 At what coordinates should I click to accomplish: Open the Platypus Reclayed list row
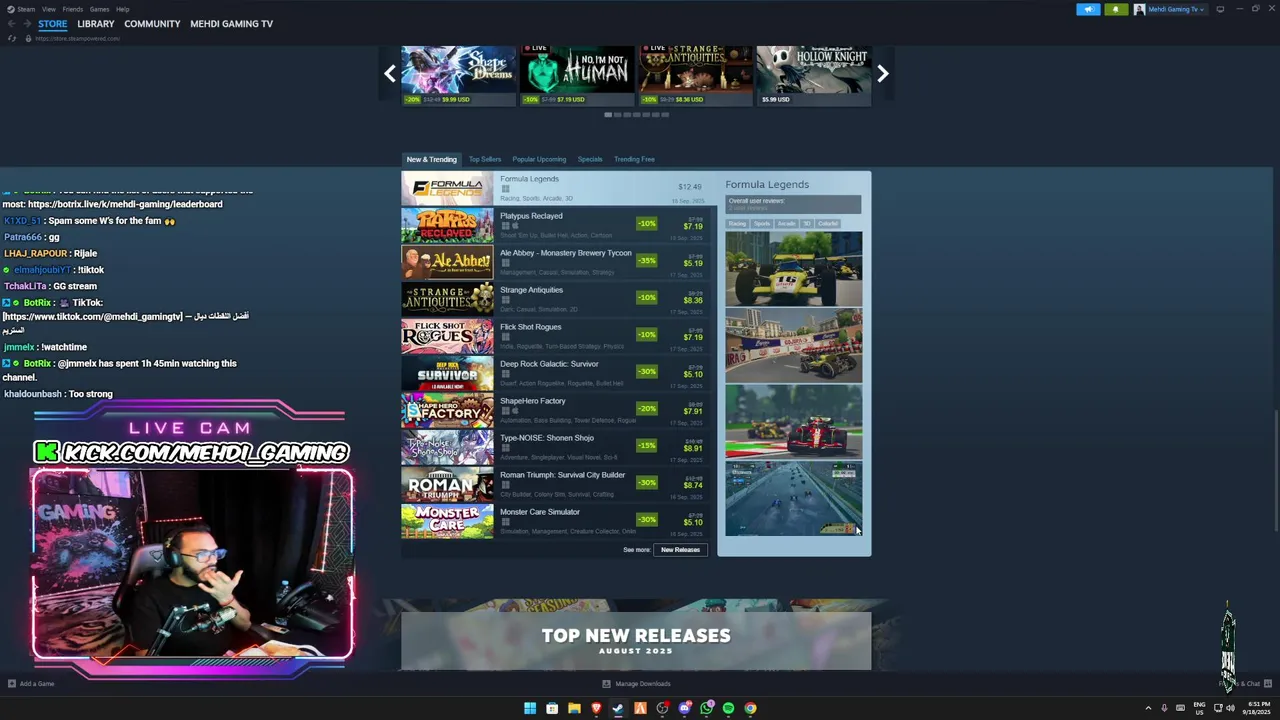click(x=559, y=225)
